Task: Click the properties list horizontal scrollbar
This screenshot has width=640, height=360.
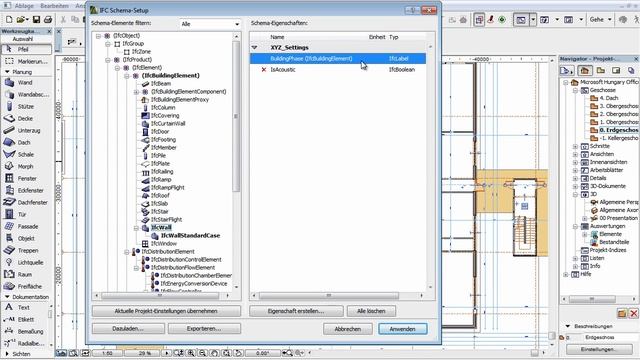Action: click(329, 296)
